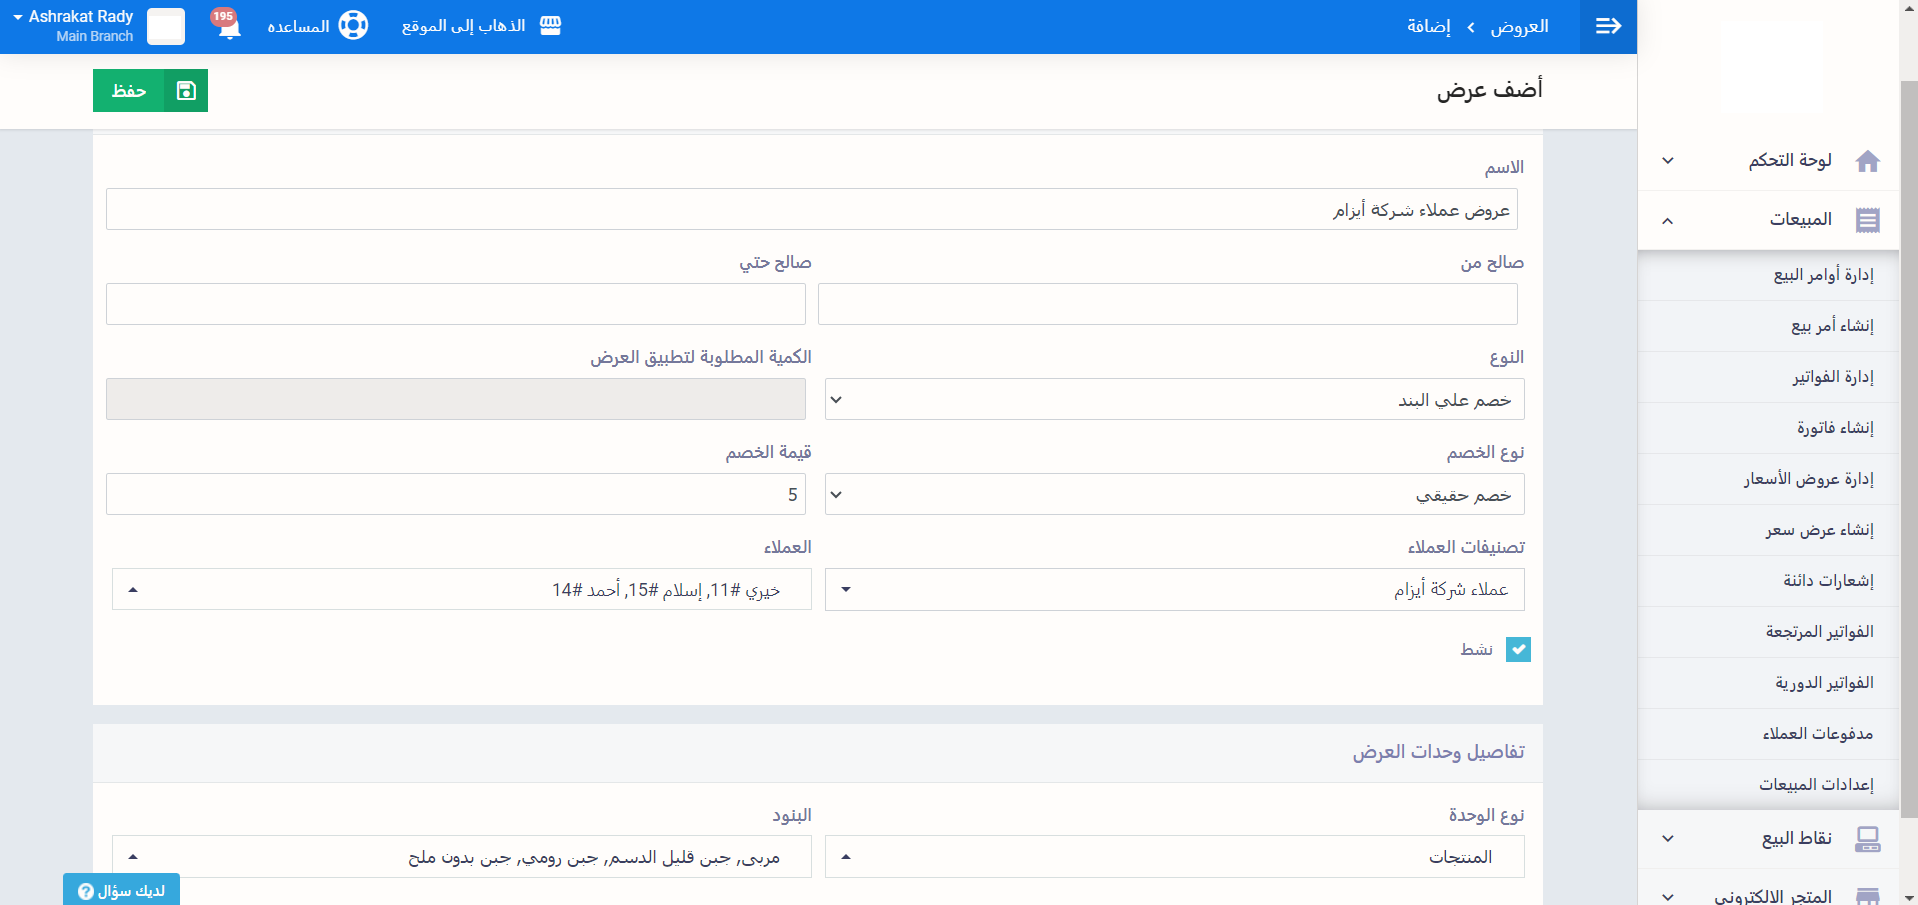
Task: Click the save floppy disk icon
Action: pyautogui.click(x=186, y=91)
